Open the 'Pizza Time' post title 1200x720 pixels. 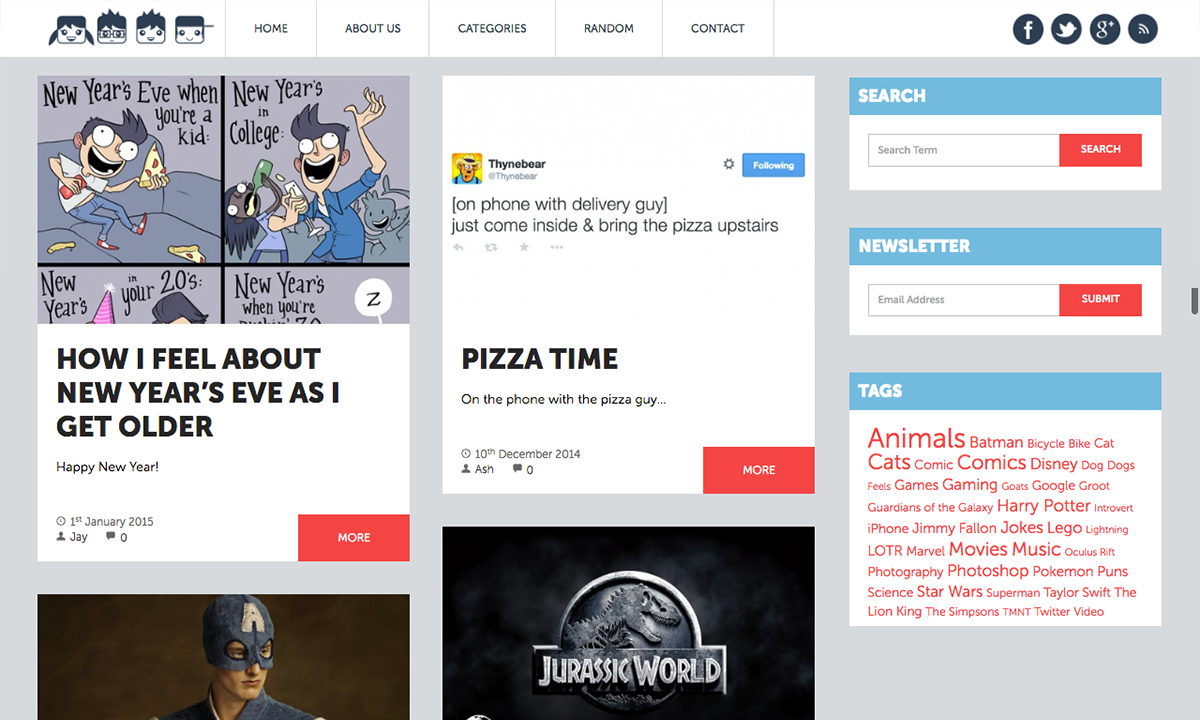540,359
